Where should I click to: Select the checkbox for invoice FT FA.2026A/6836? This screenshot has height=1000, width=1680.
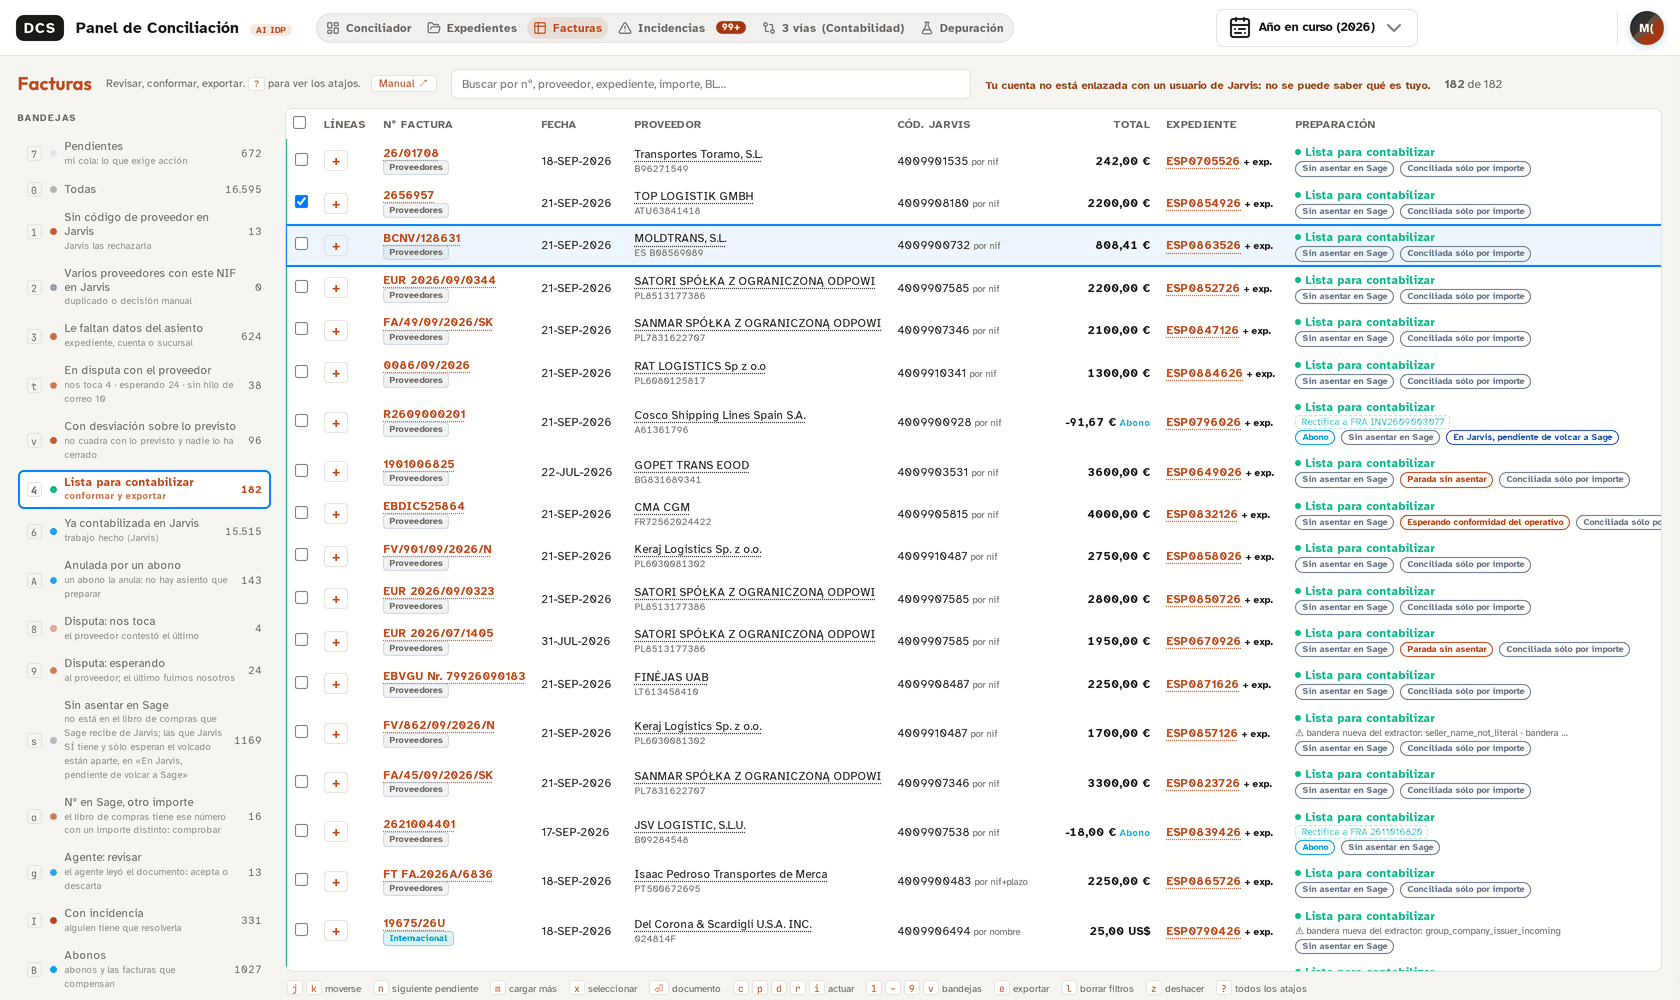coord(301,880)
